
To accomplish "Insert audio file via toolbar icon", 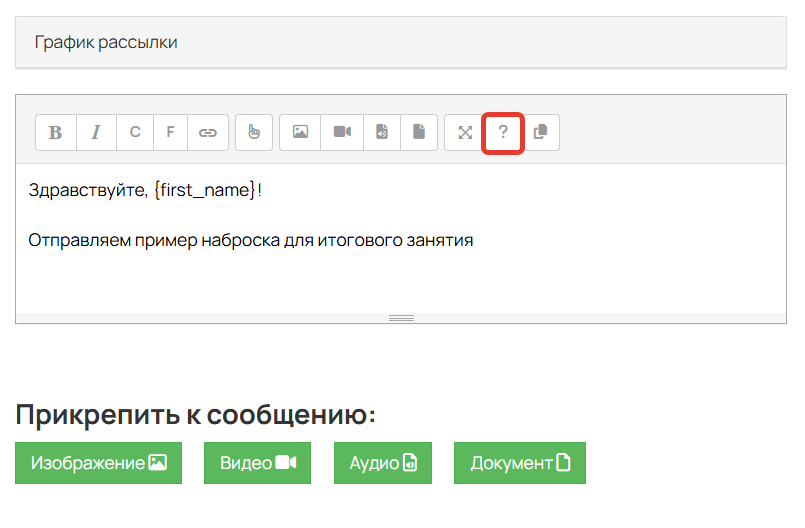I will 381,133.
